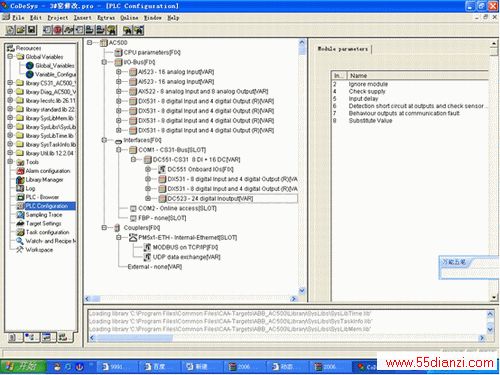This screenshot has height=375, width=500.
Task: Click the Find next toolbar icon
Action: tap(138, 30)
